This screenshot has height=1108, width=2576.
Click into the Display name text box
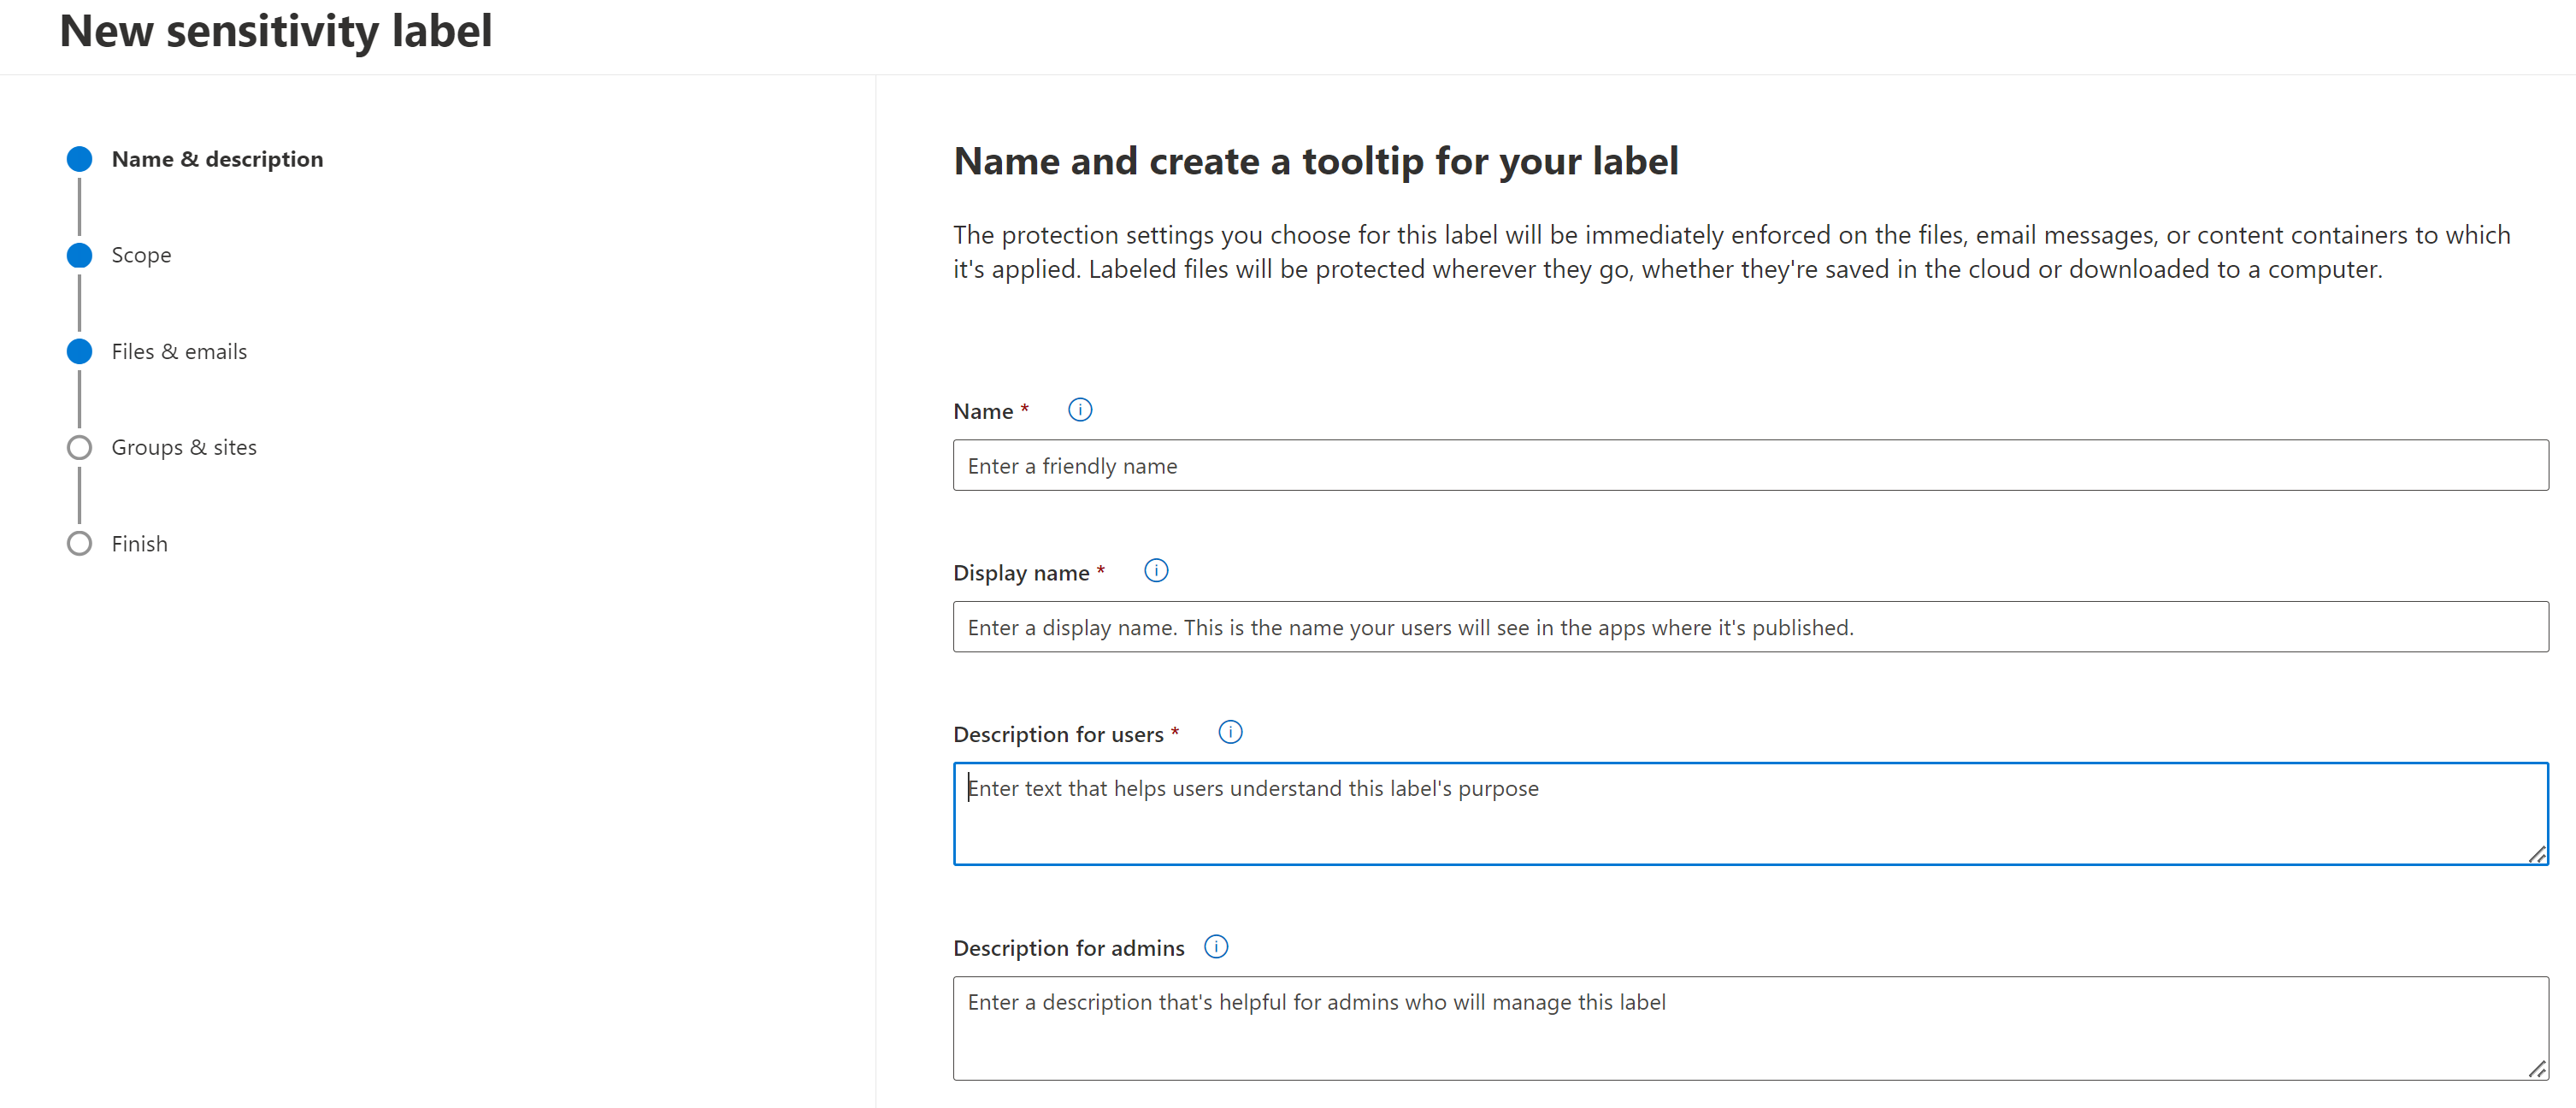click(1750, 627)
